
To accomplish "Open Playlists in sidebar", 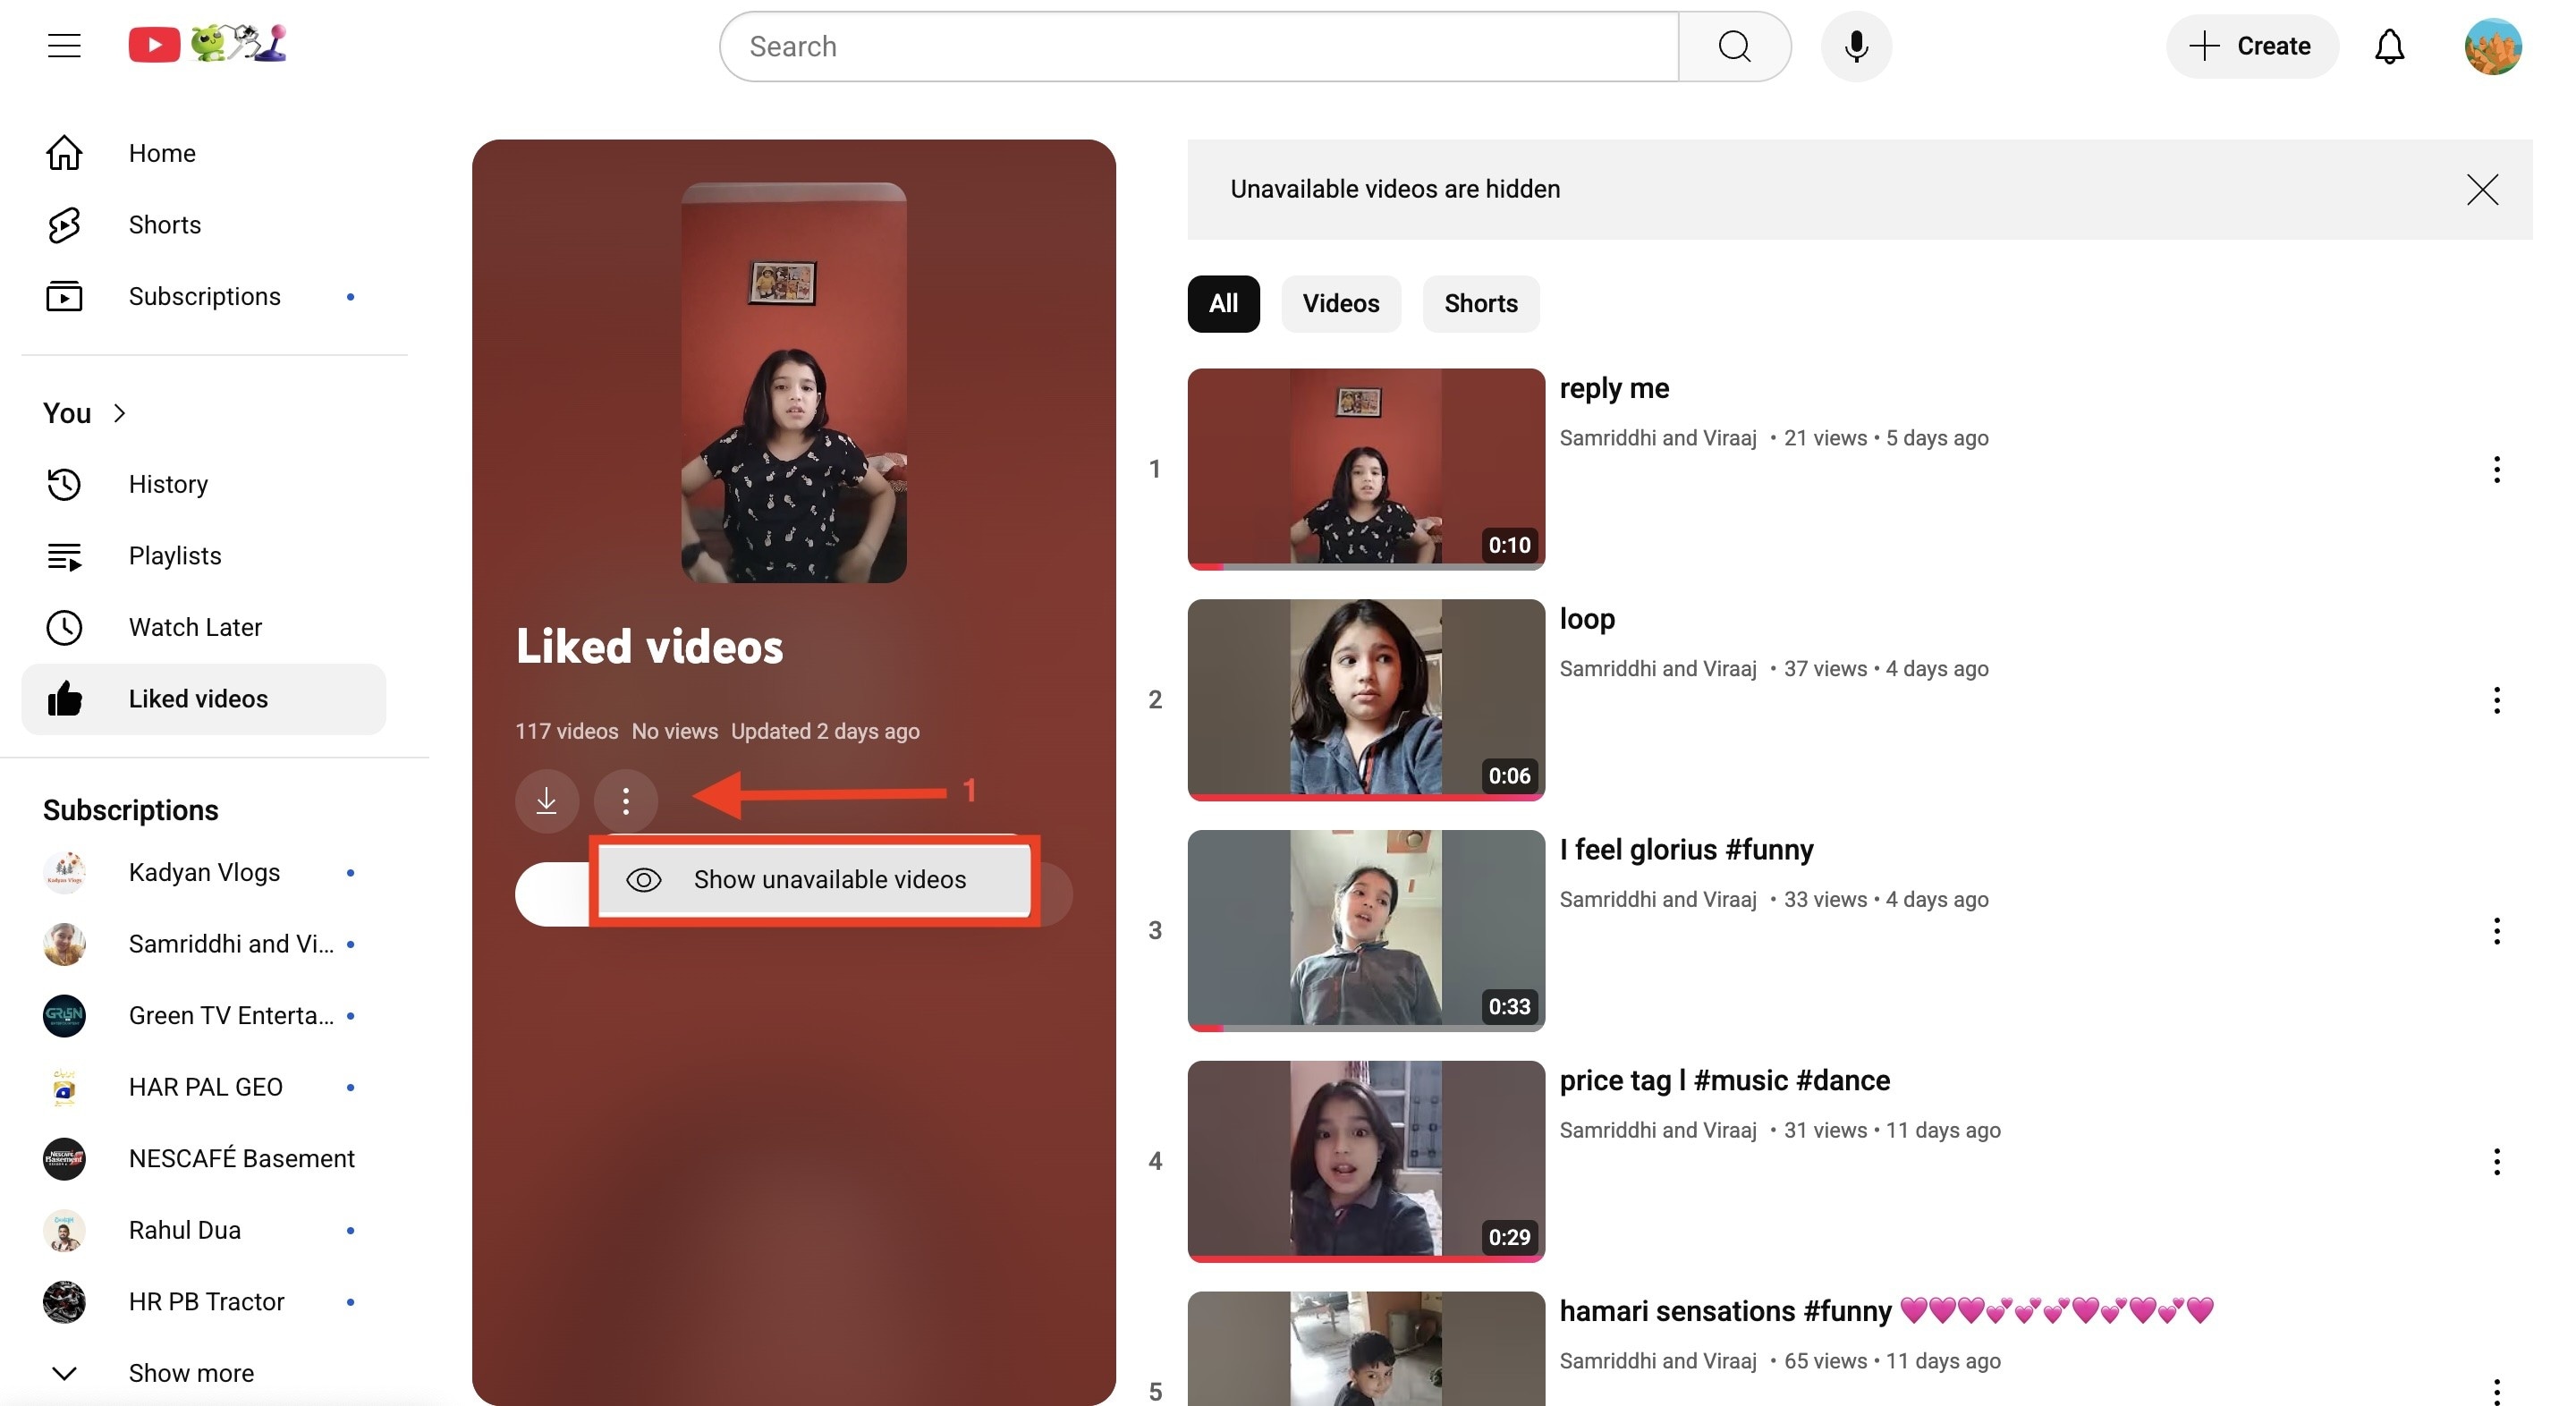I will coord(204,556).
